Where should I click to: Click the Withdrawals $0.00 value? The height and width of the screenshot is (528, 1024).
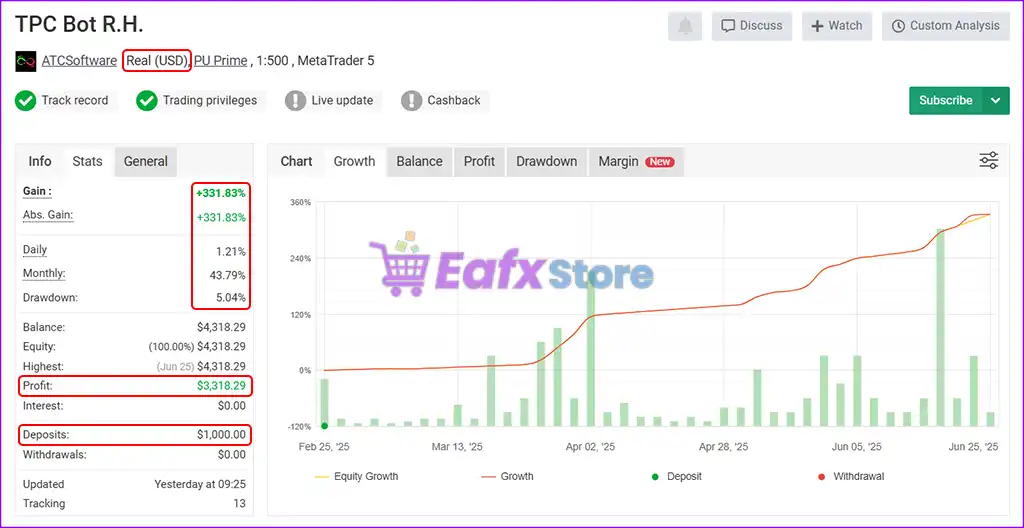232,454
